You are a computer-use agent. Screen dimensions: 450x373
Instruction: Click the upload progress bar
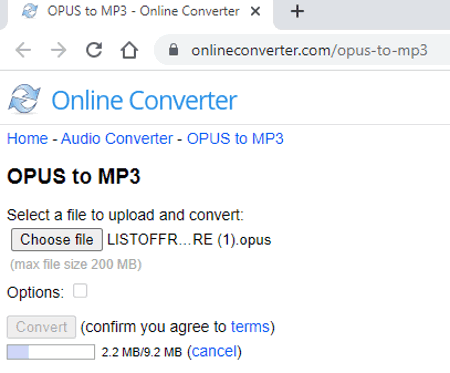pos(51,352)
